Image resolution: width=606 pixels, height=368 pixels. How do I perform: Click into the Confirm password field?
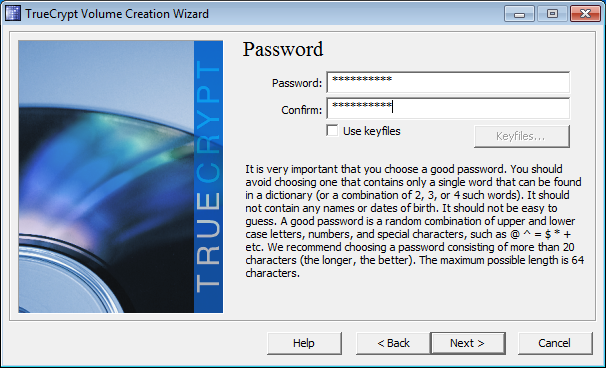click(448, 109)
